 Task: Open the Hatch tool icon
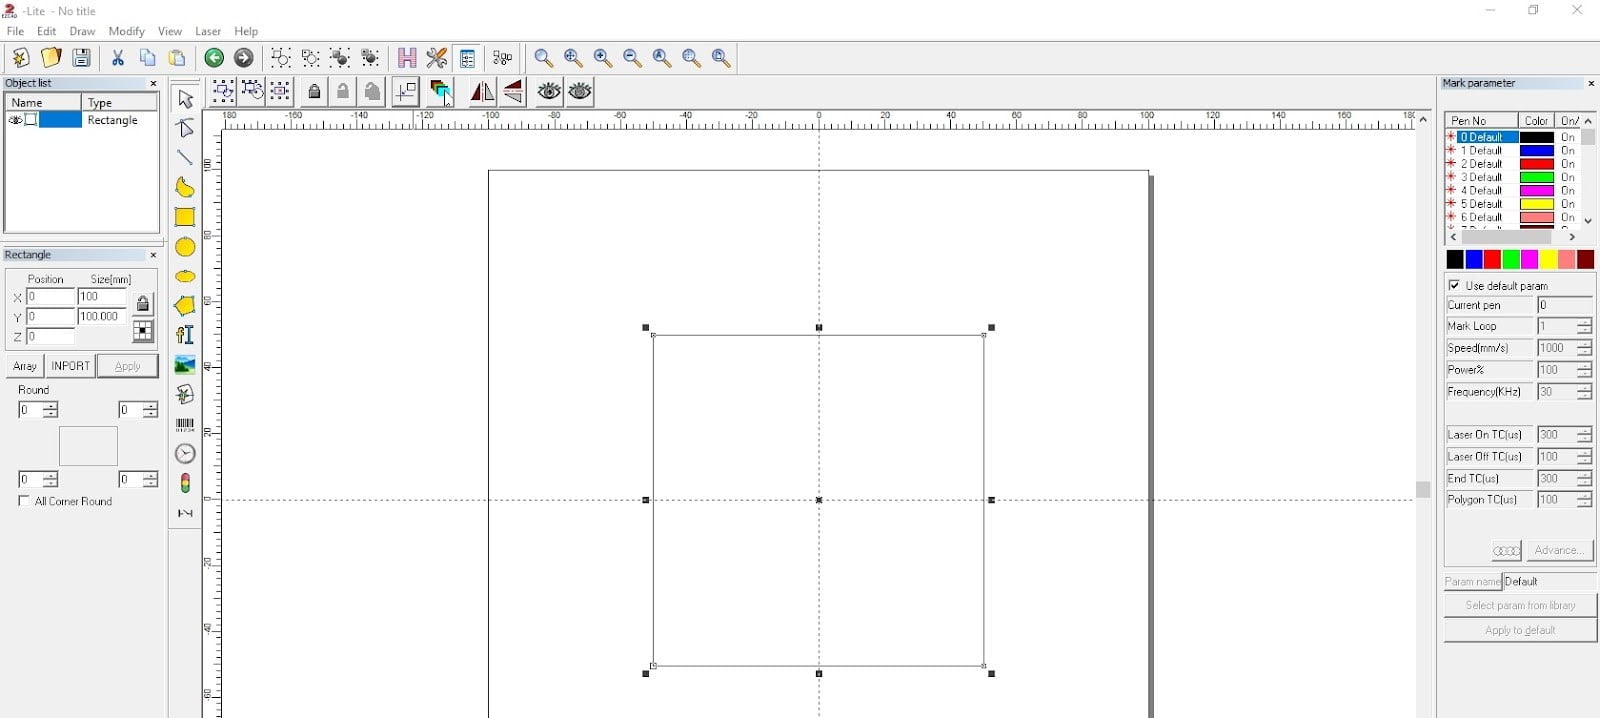407,58
